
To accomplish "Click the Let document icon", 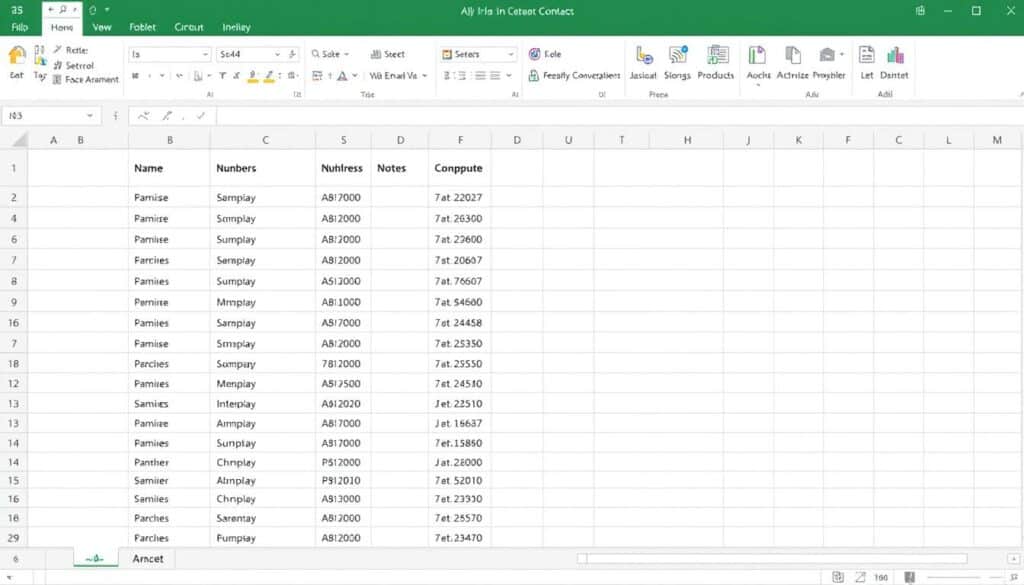I will (867, 55).
